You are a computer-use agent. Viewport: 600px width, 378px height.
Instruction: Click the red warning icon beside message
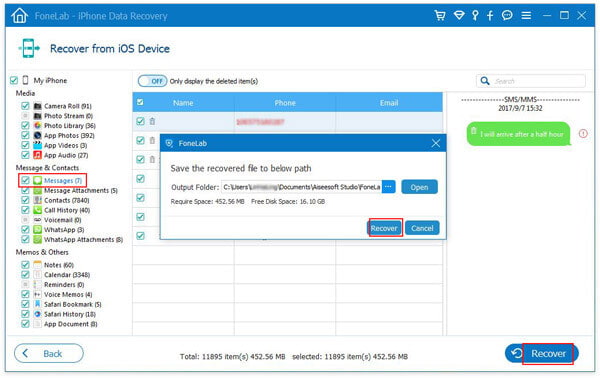(x=583, y=134)
